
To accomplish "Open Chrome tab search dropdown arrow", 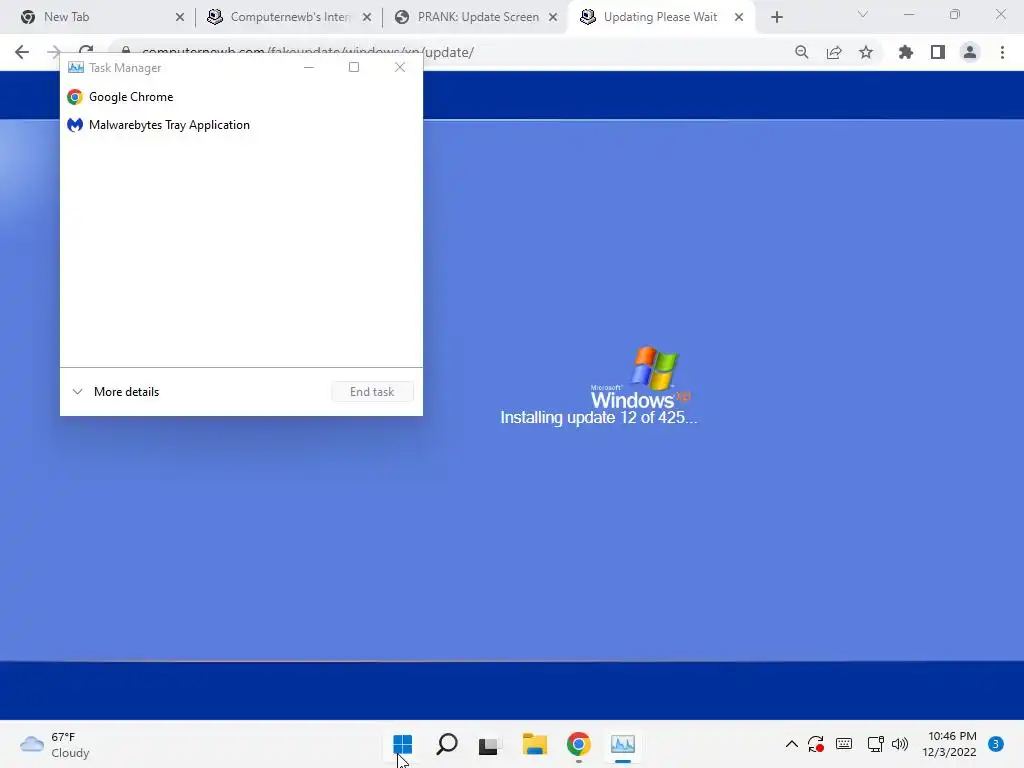I will pyautogui.click(x=863, y=14).
